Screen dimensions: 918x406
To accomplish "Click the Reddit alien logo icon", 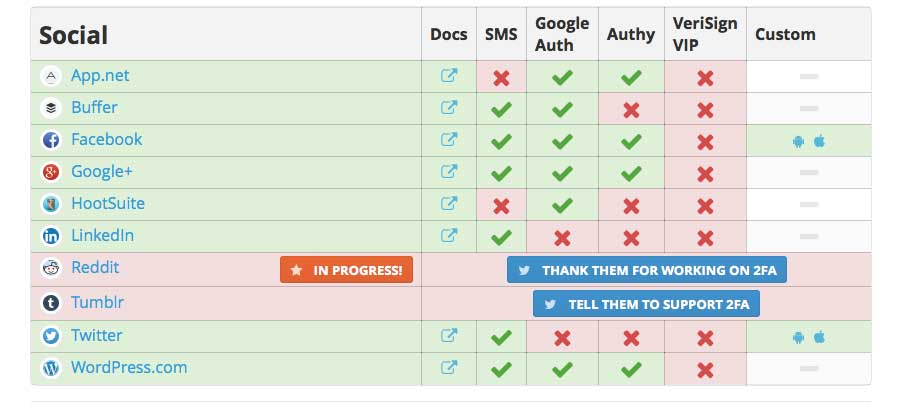I will pos(51,268).
